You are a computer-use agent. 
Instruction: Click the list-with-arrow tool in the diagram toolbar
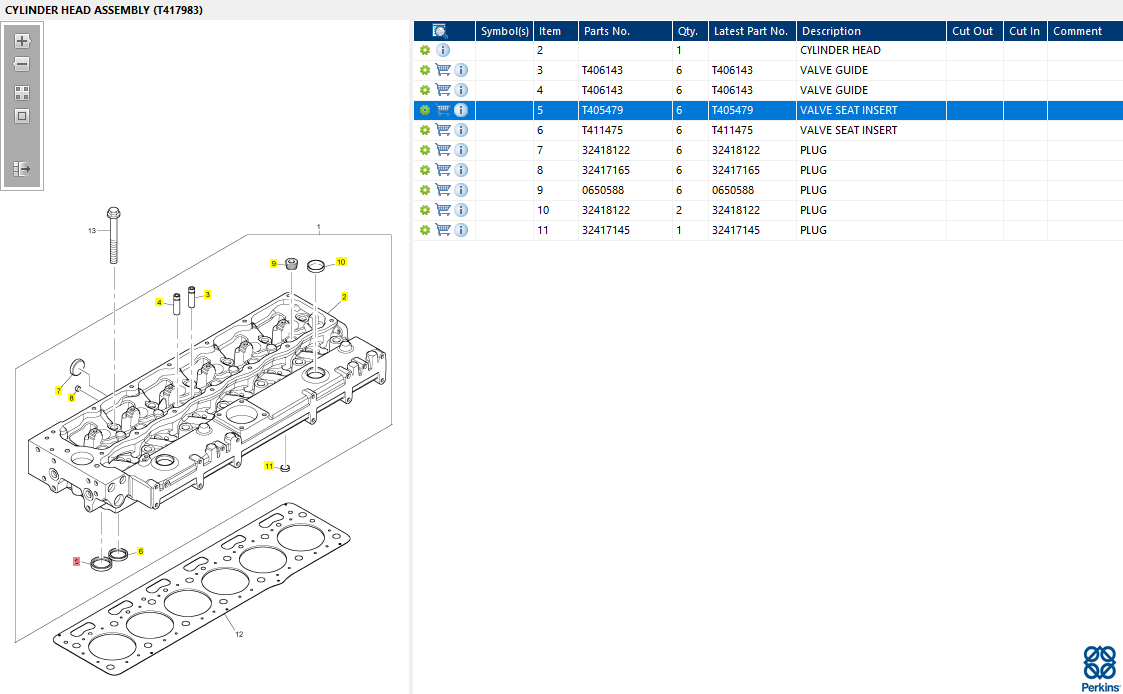tap(21, 169)
